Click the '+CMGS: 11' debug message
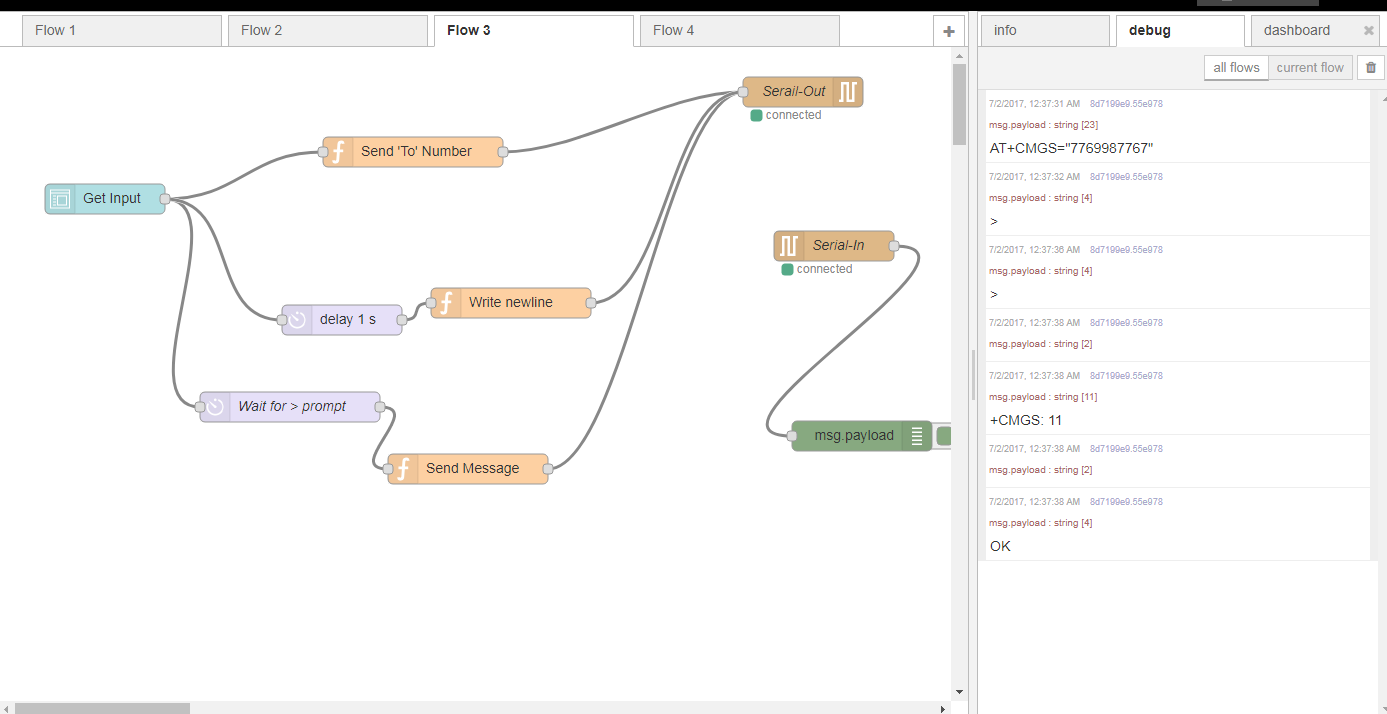1387x714 pixels. [x=1026, y=421]
